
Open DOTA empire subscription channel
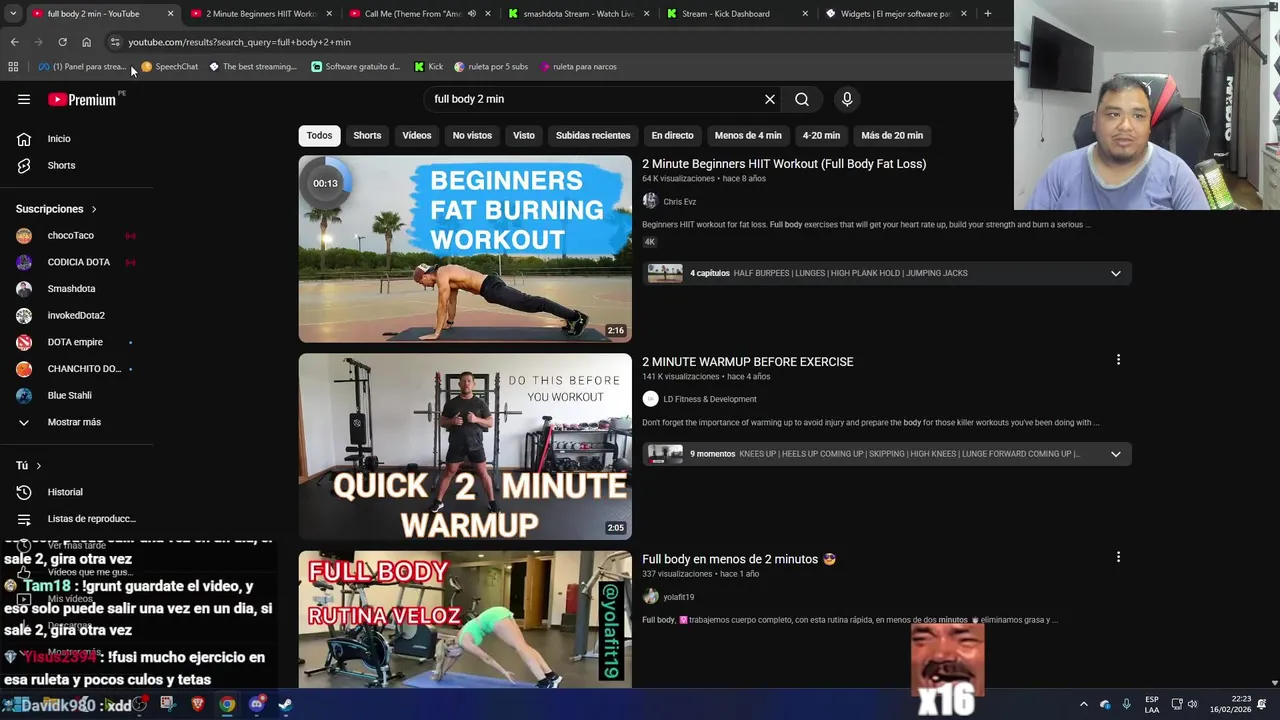coord(76,342)
